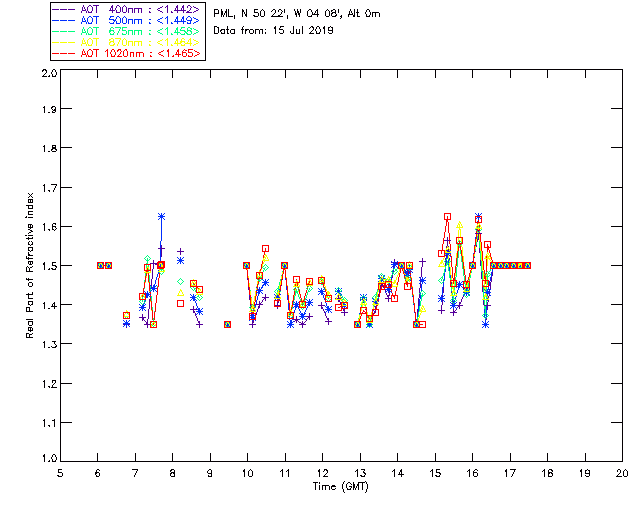Viewport: 640px width, 512px height.
Task: Click the y-axis tick label 1.3
Action: coord(49,344)
